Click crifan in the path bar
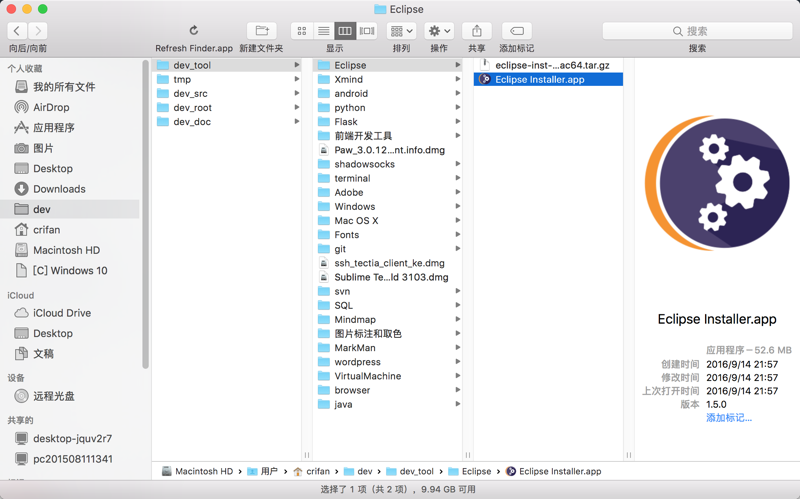800x499 pixels. click(x=312, y=471)
